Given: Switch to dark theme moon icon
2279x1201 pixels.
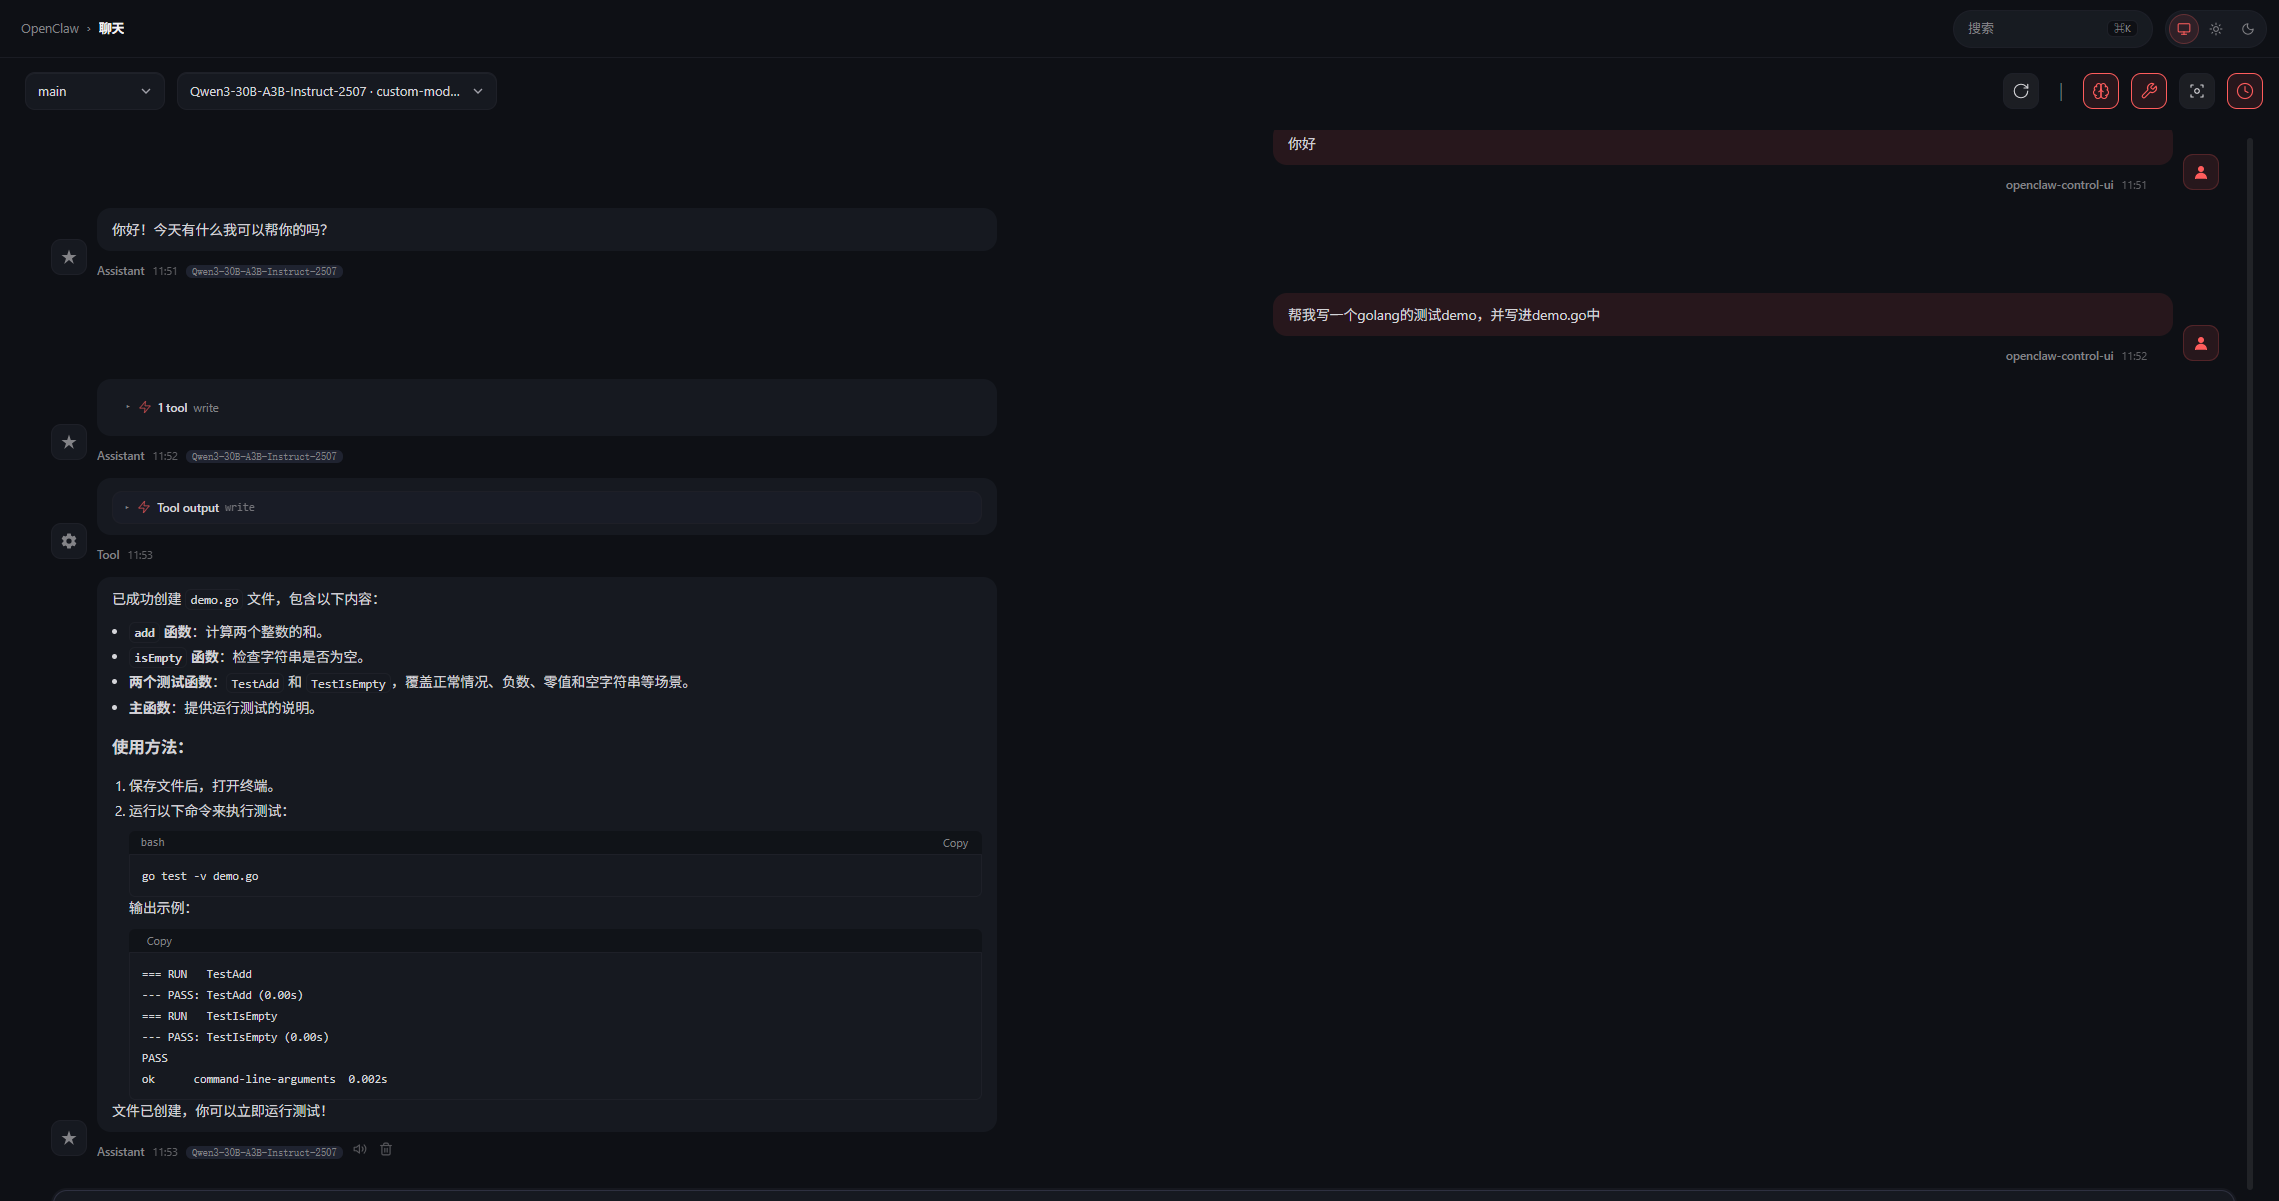Looking at the screenshot, I should point(2248,29).
